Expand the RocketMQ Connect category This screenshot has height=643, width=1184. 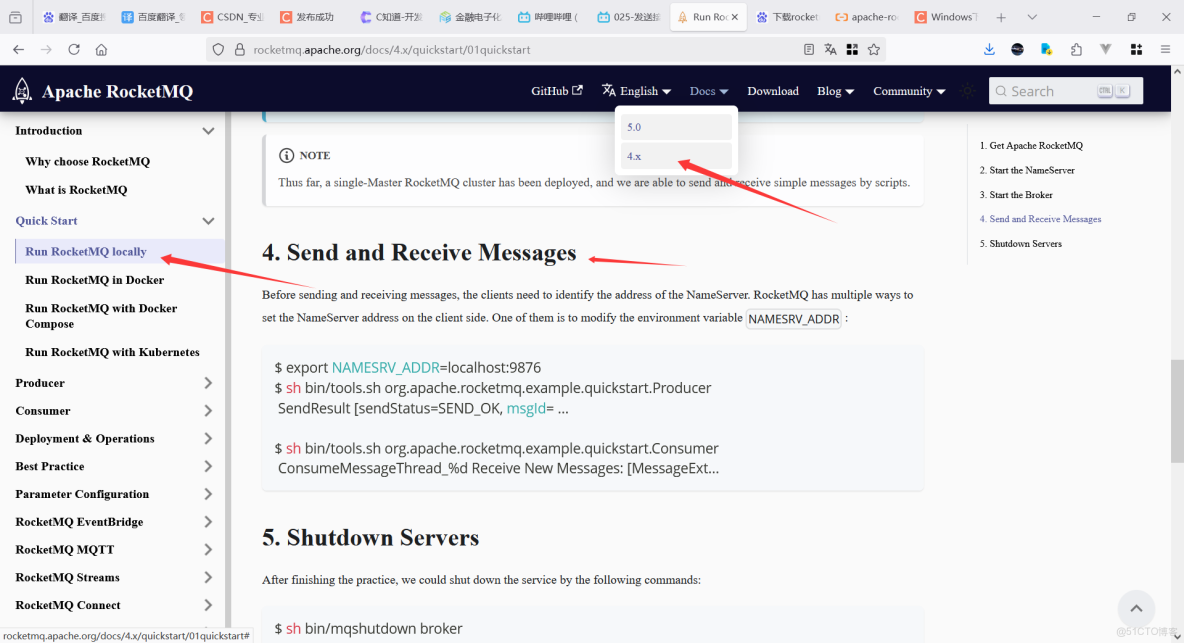click(x=208, y=605)
